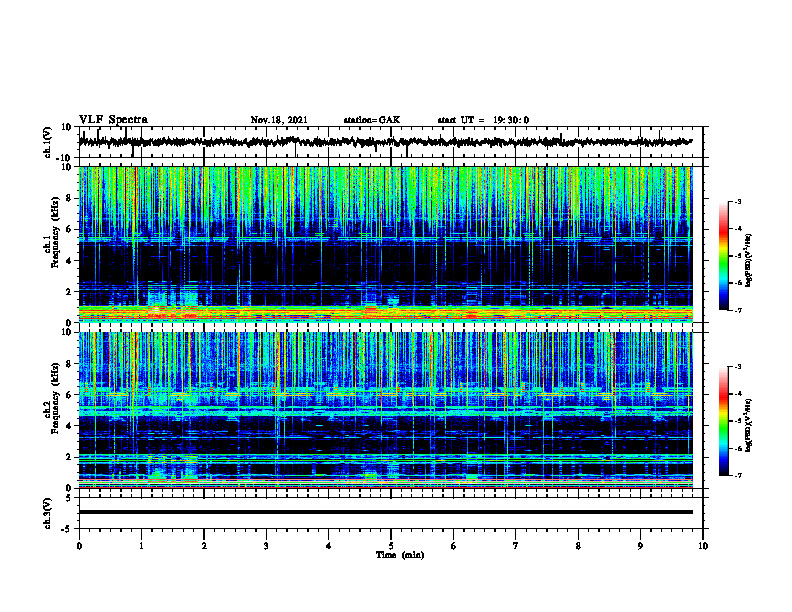Click the ch.2 spectrogram '8' kHz tick label
Viewport: 792px width, 612px height.
[69, 364]
